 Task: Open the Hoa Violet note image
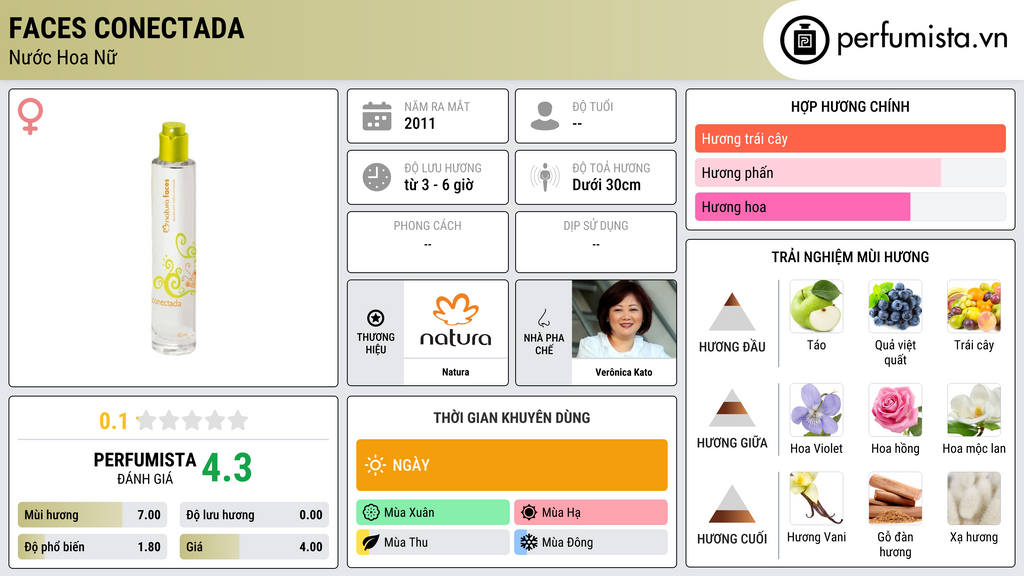(816, 409)
